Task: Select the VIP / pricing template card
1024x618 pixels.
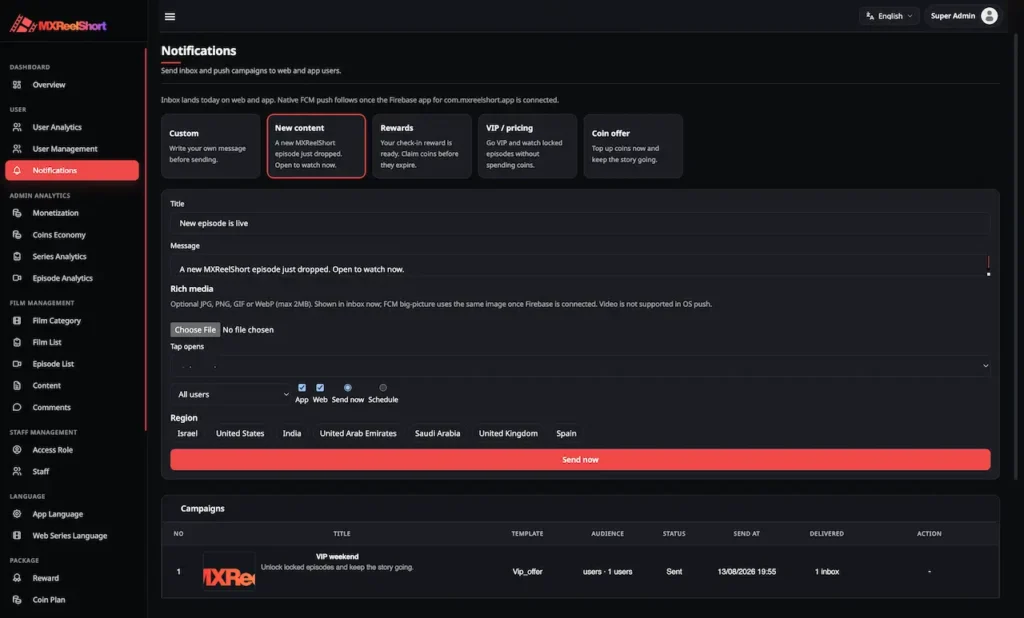Action: (x=527, y=146)
